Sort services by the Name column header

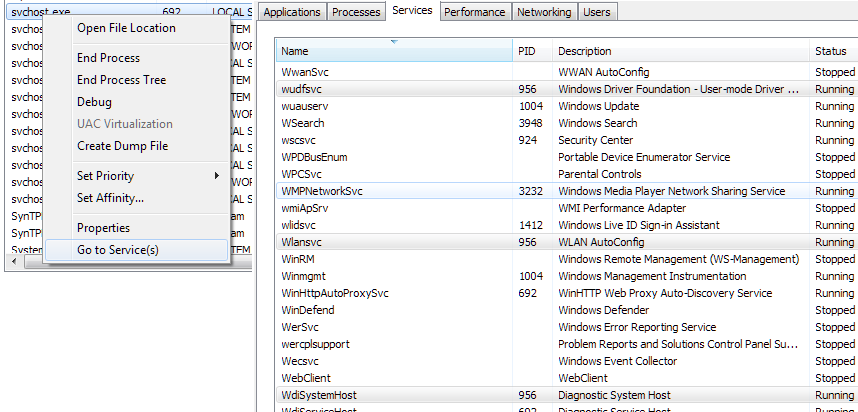(394, 51)
